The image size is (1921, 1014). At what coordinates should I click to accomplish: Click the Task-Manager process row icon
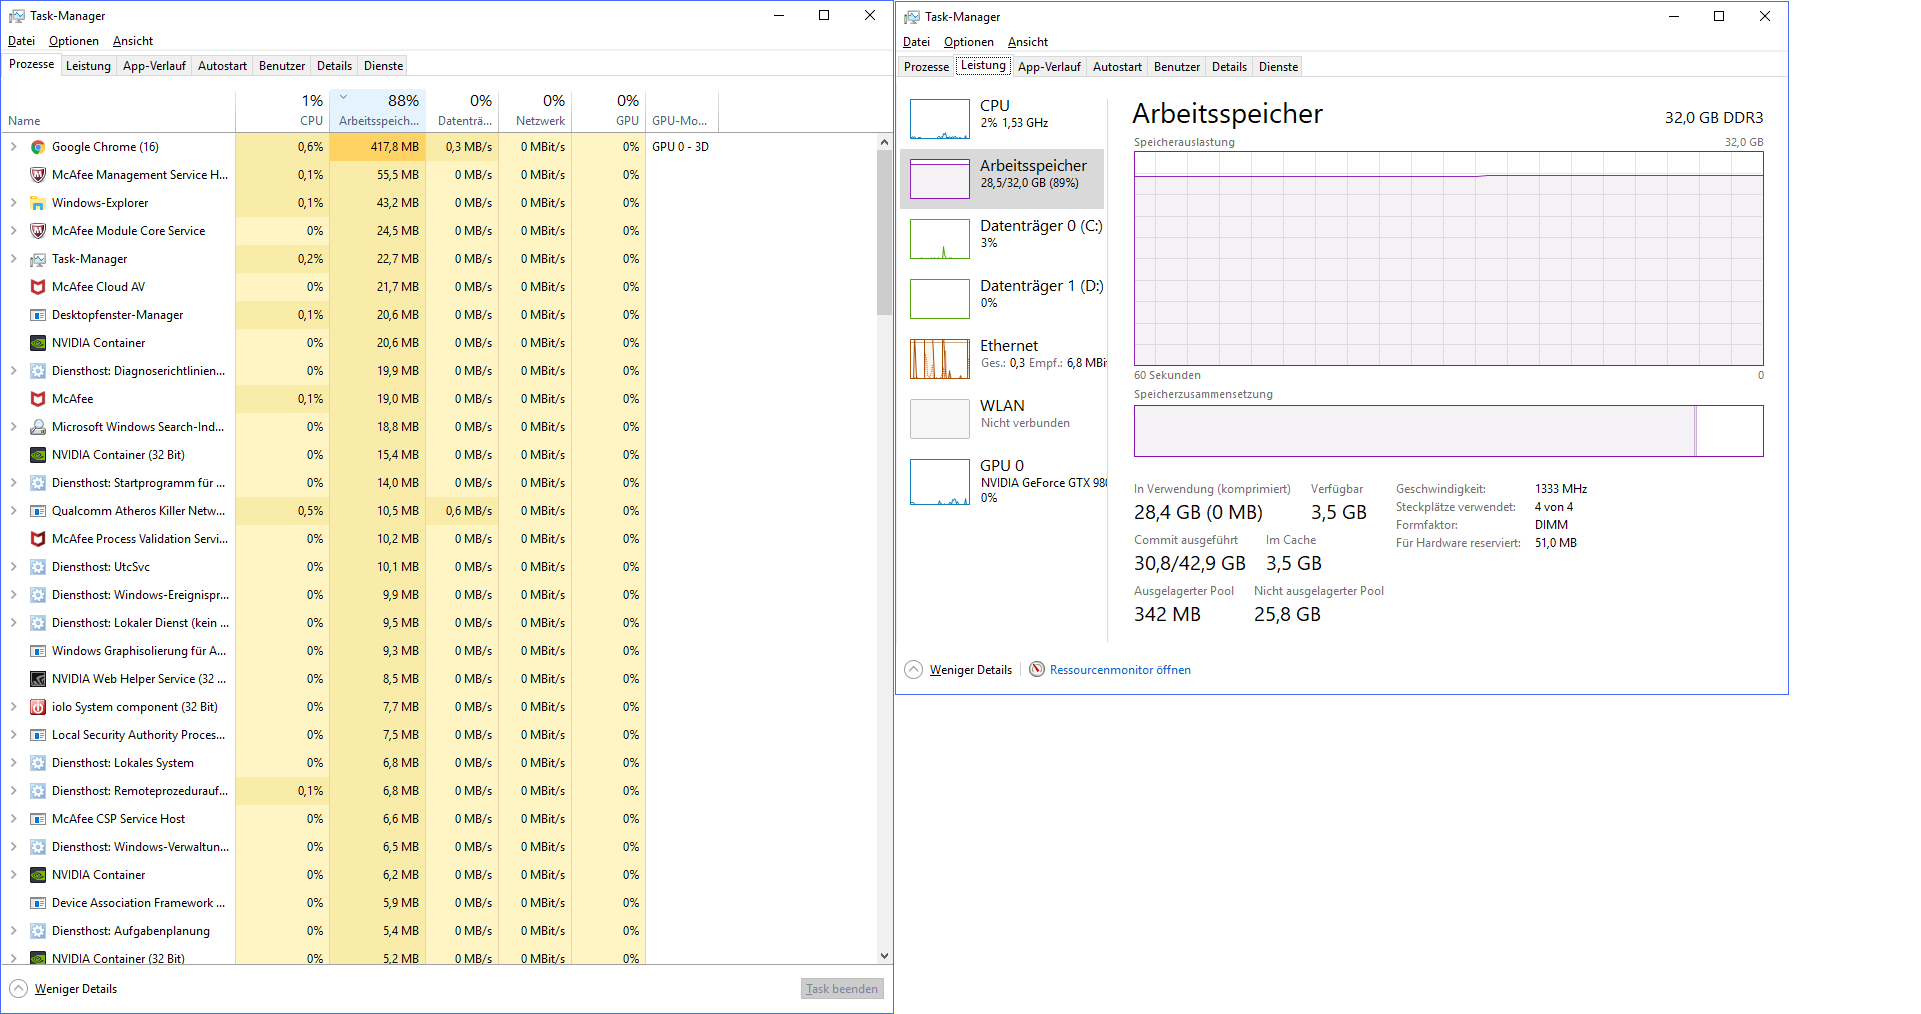[x=38, y=259]
